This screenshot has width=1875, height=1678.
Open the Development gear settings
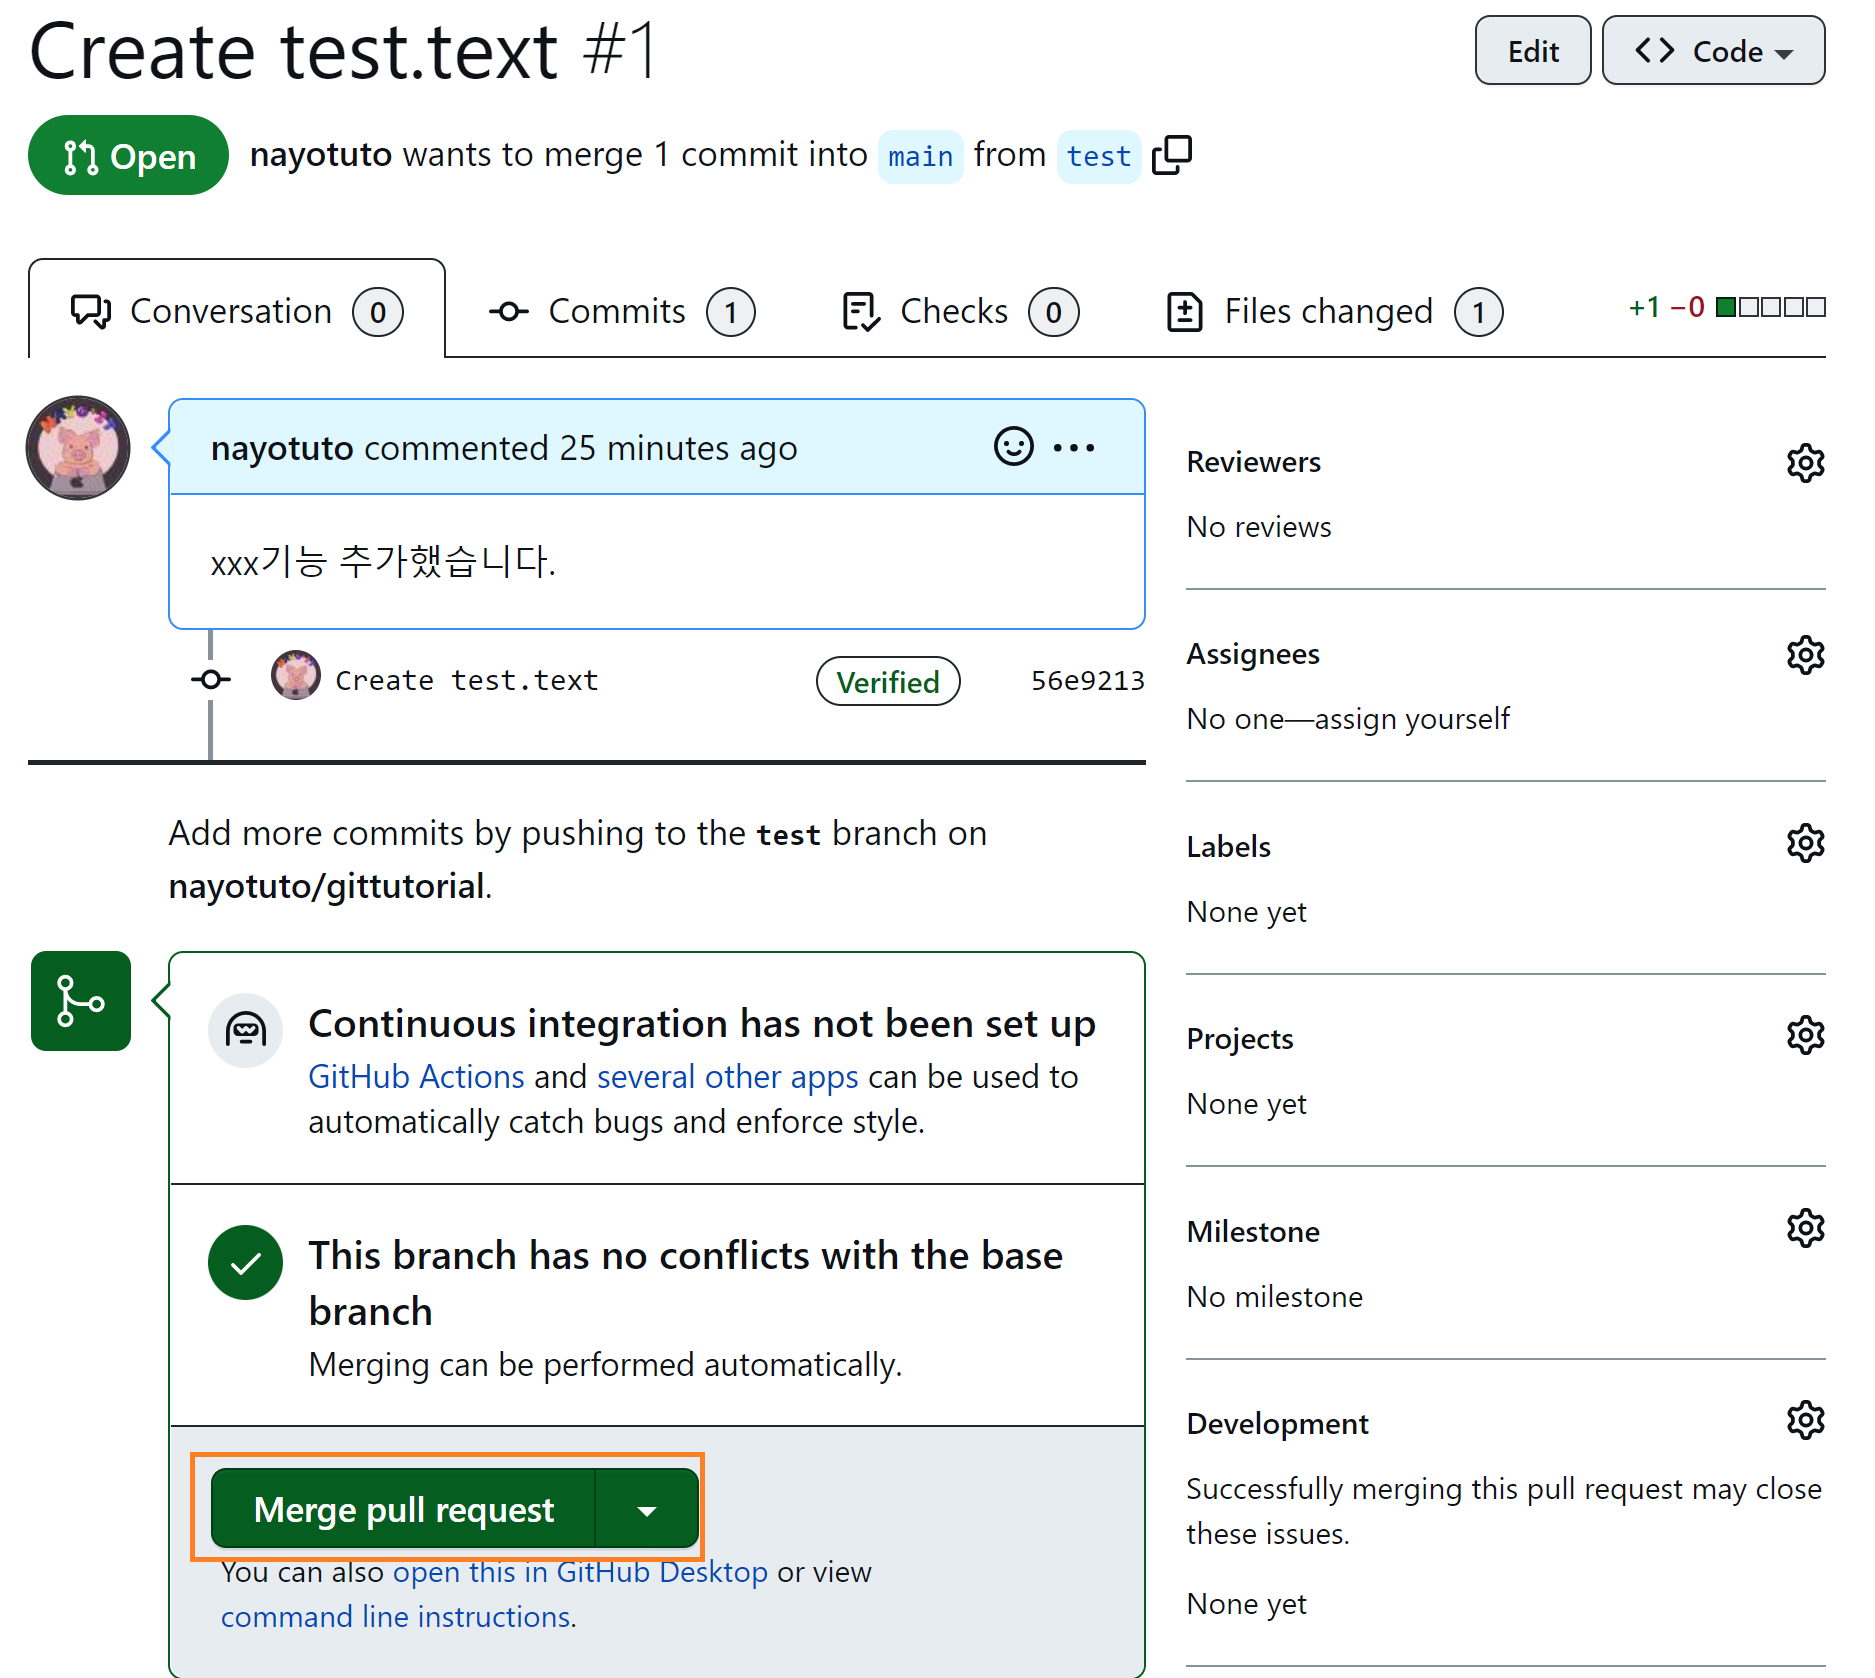(x=1805, y=1420)
